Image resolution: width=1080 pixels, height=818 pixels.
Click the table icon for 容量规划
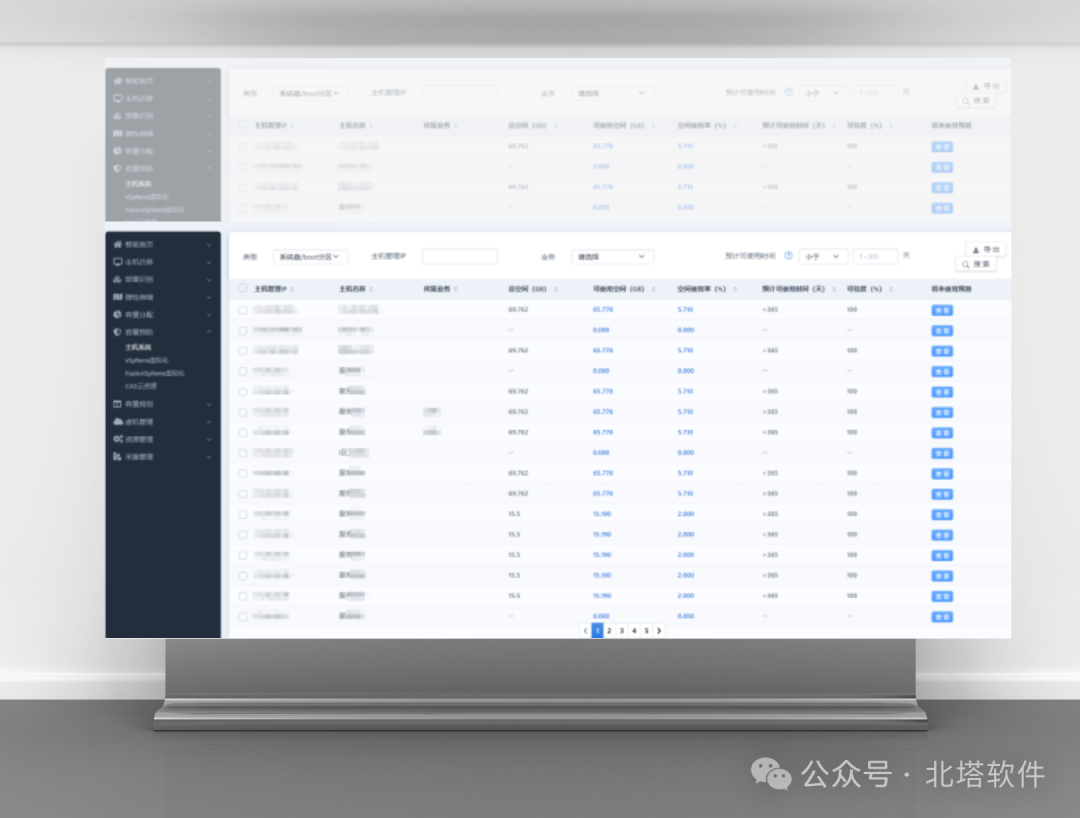118,404
